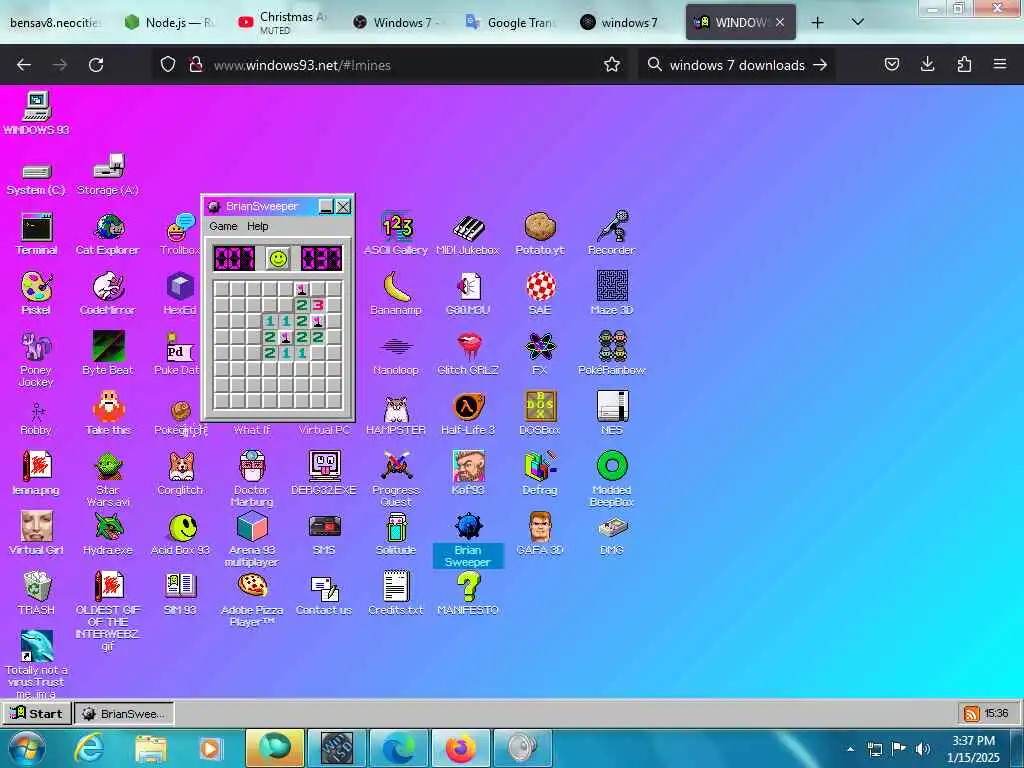The height and width of the screenshot is (768, 1024).
Task: Bookmark this page with the star
Action: coord(612,65)
